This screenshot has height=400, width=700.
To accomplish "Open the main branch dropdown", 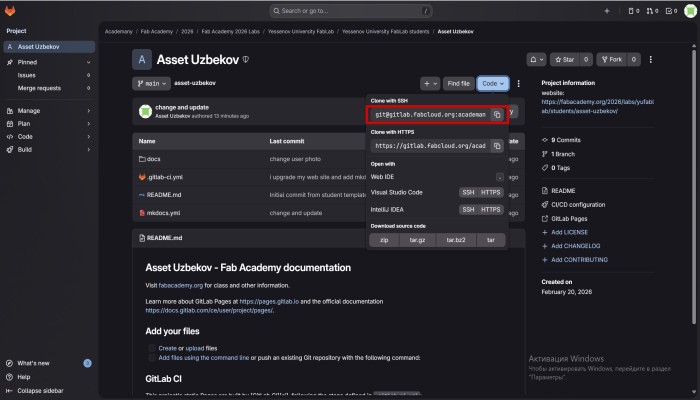I will [151, 83].
